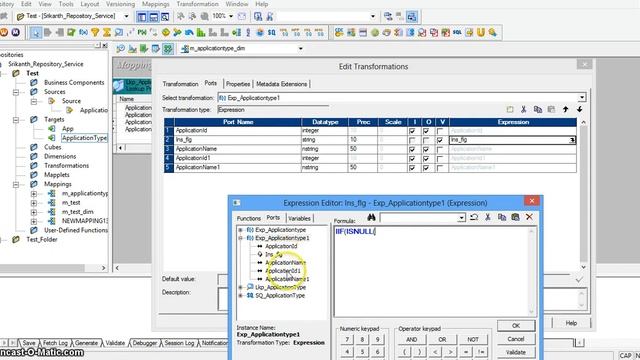
Task: Click the Mapping Designer M icon
Action: (x=16, y=32)
